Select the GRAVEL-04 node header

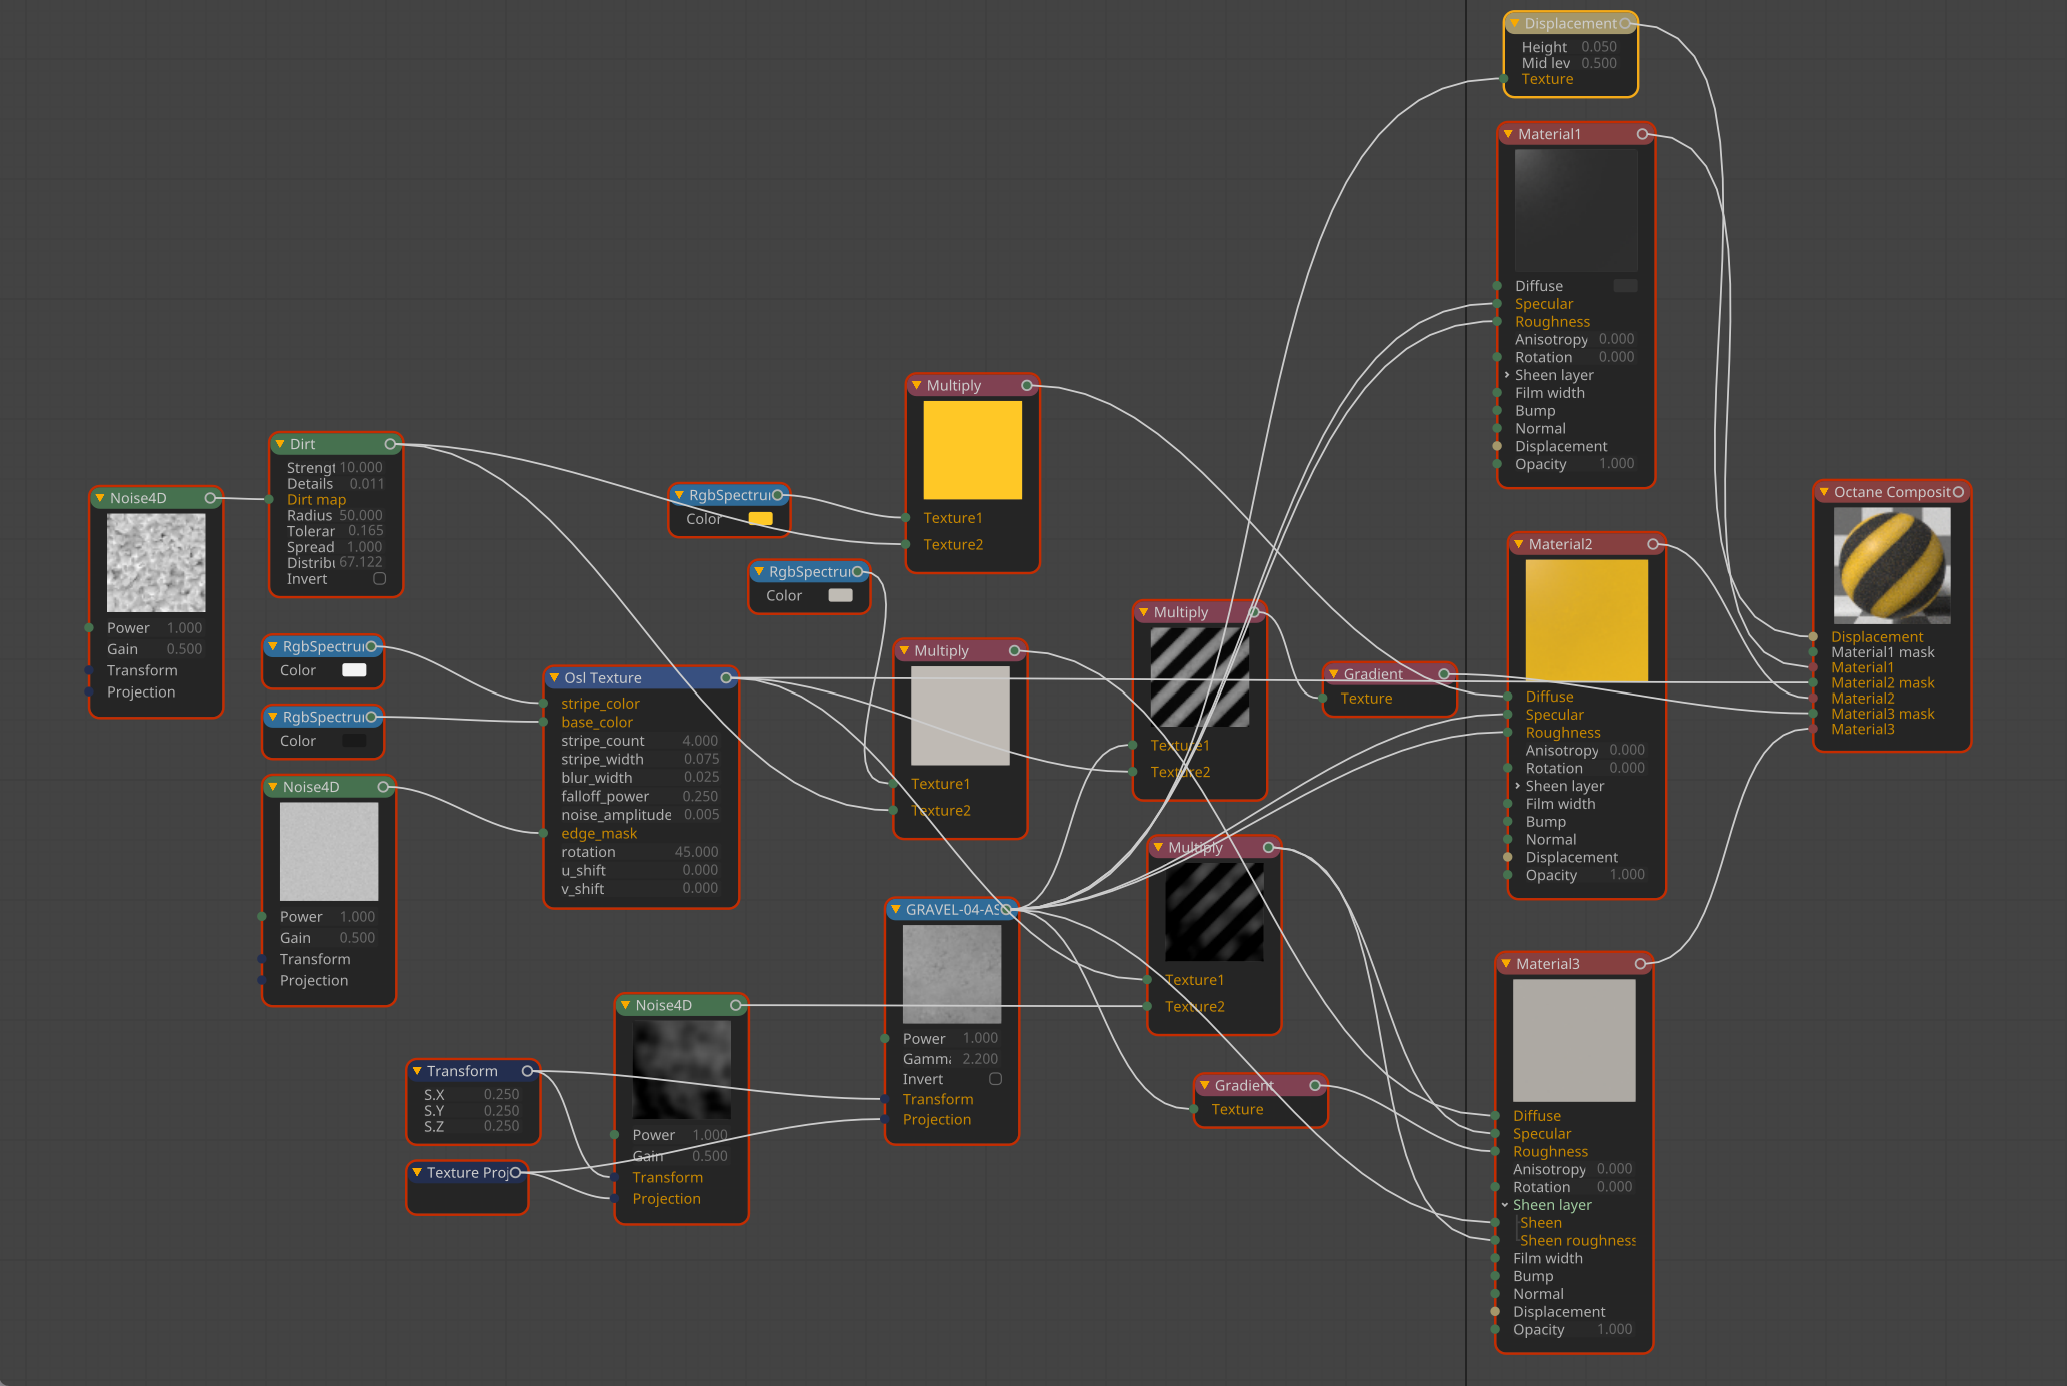(945, 910)
